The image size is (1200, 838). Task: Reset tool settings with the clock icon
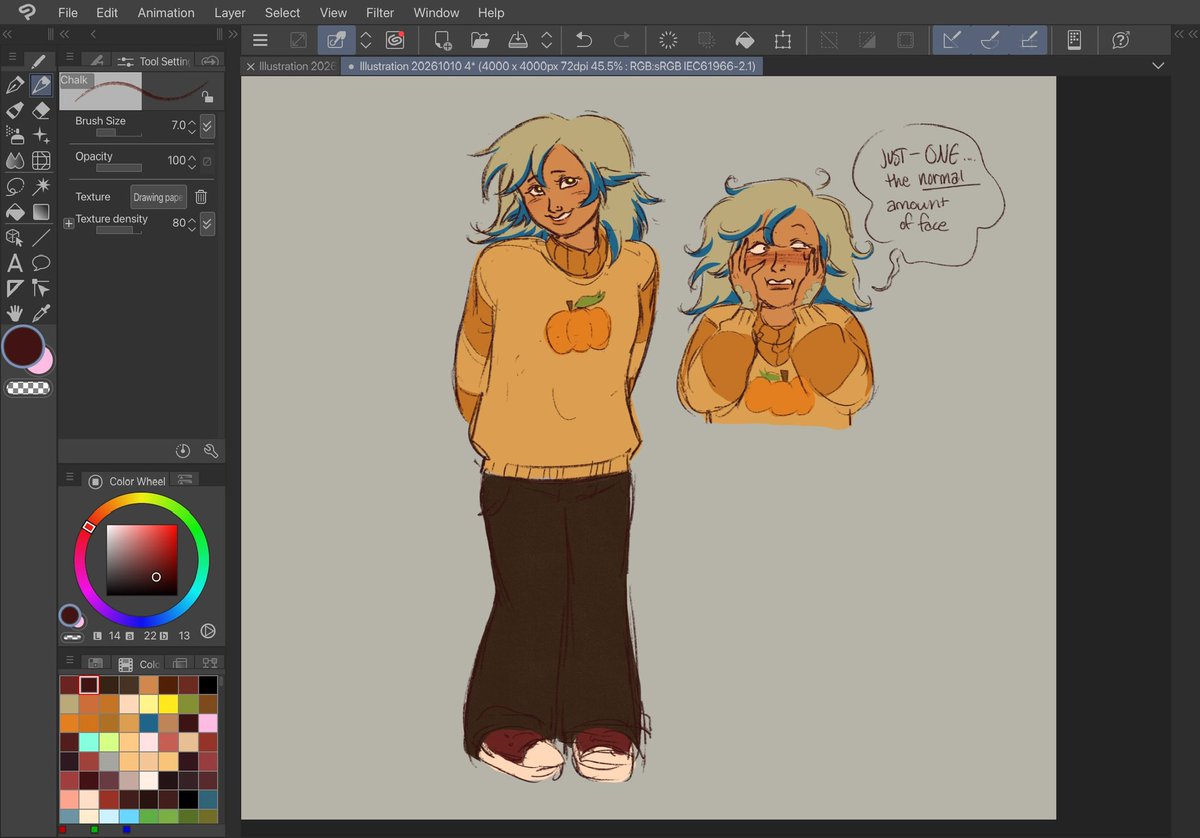tap(183, 451)
